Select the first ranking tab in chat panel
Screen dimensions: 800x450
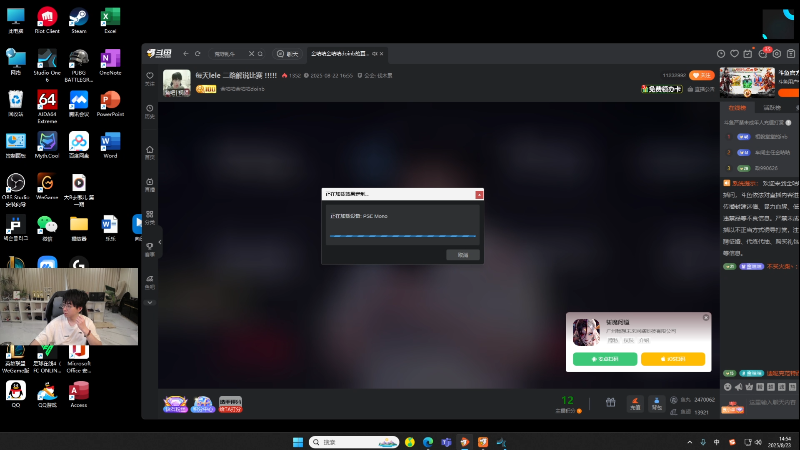pos(737,108)
